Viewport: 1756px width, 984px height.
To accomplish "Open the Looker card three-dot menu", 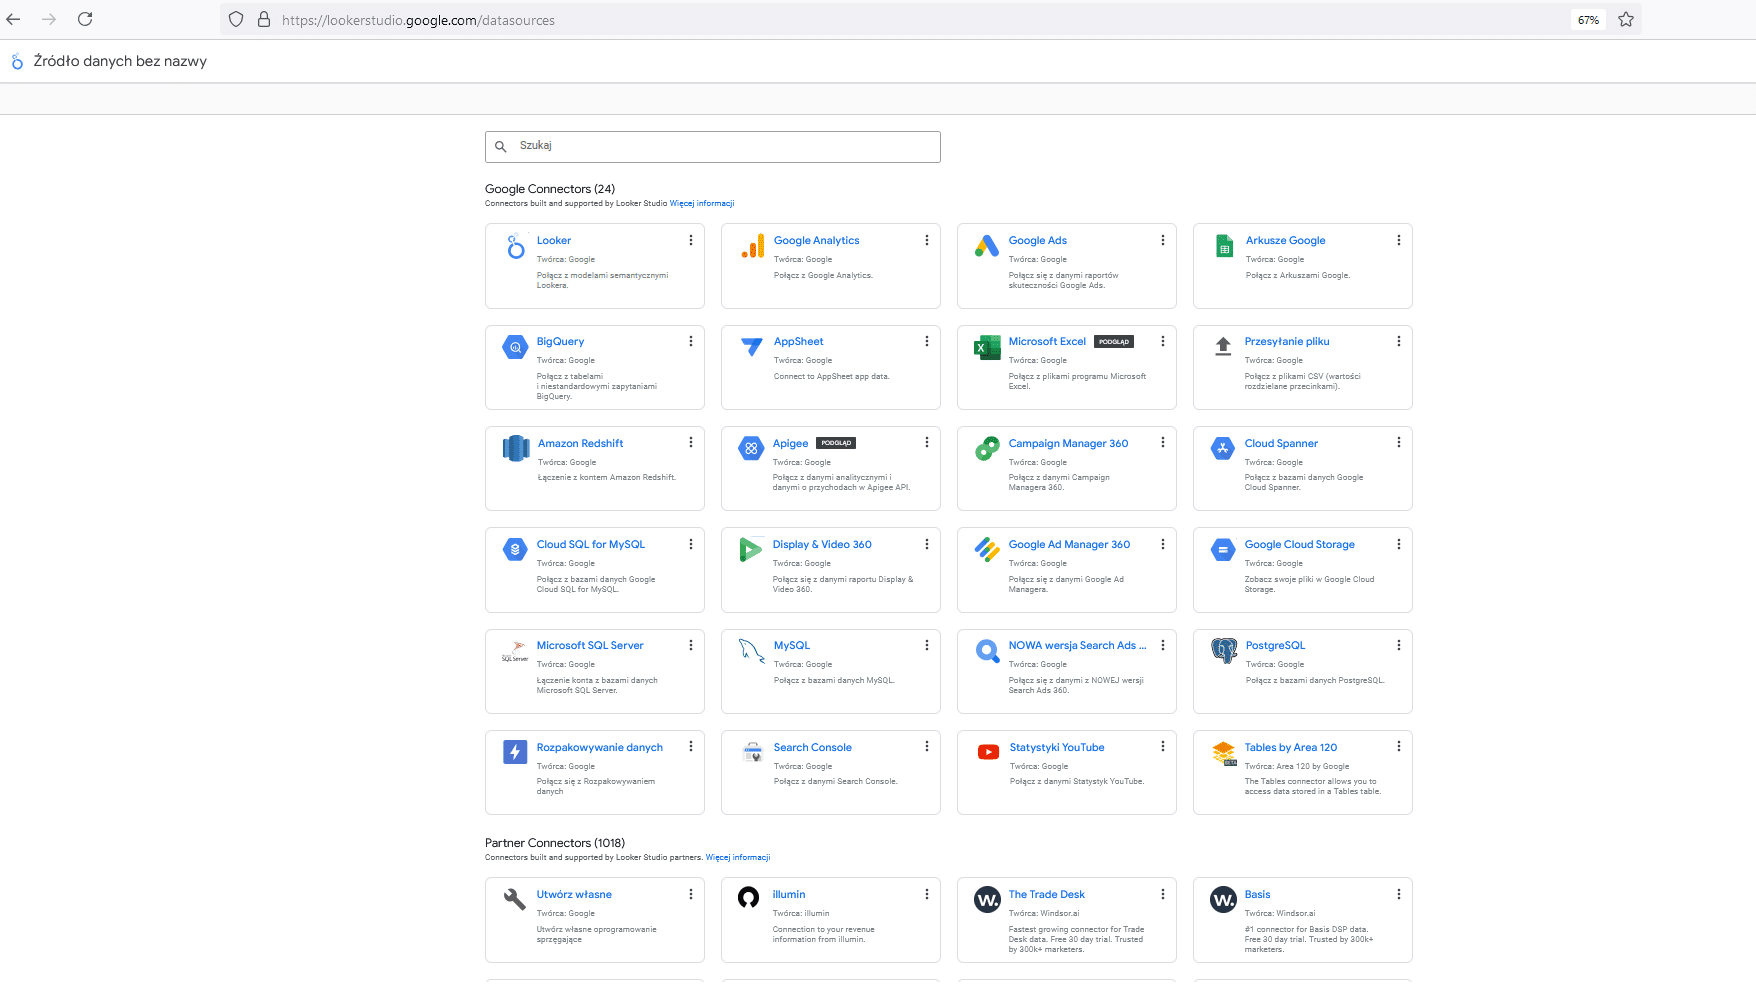I will click(691, 240).
